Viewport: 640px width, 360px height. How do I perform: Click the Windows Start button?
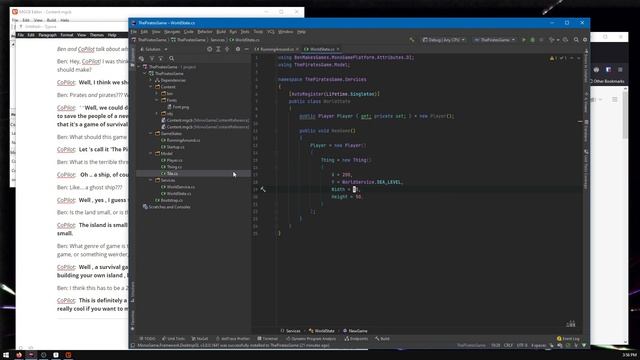point(6,355)
